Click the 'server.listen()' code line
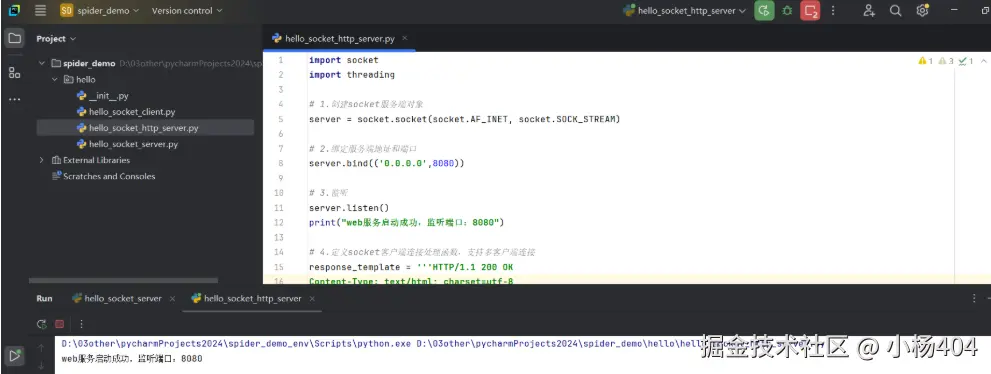Viewport: 991px width, 374px height. coord(349,208)
